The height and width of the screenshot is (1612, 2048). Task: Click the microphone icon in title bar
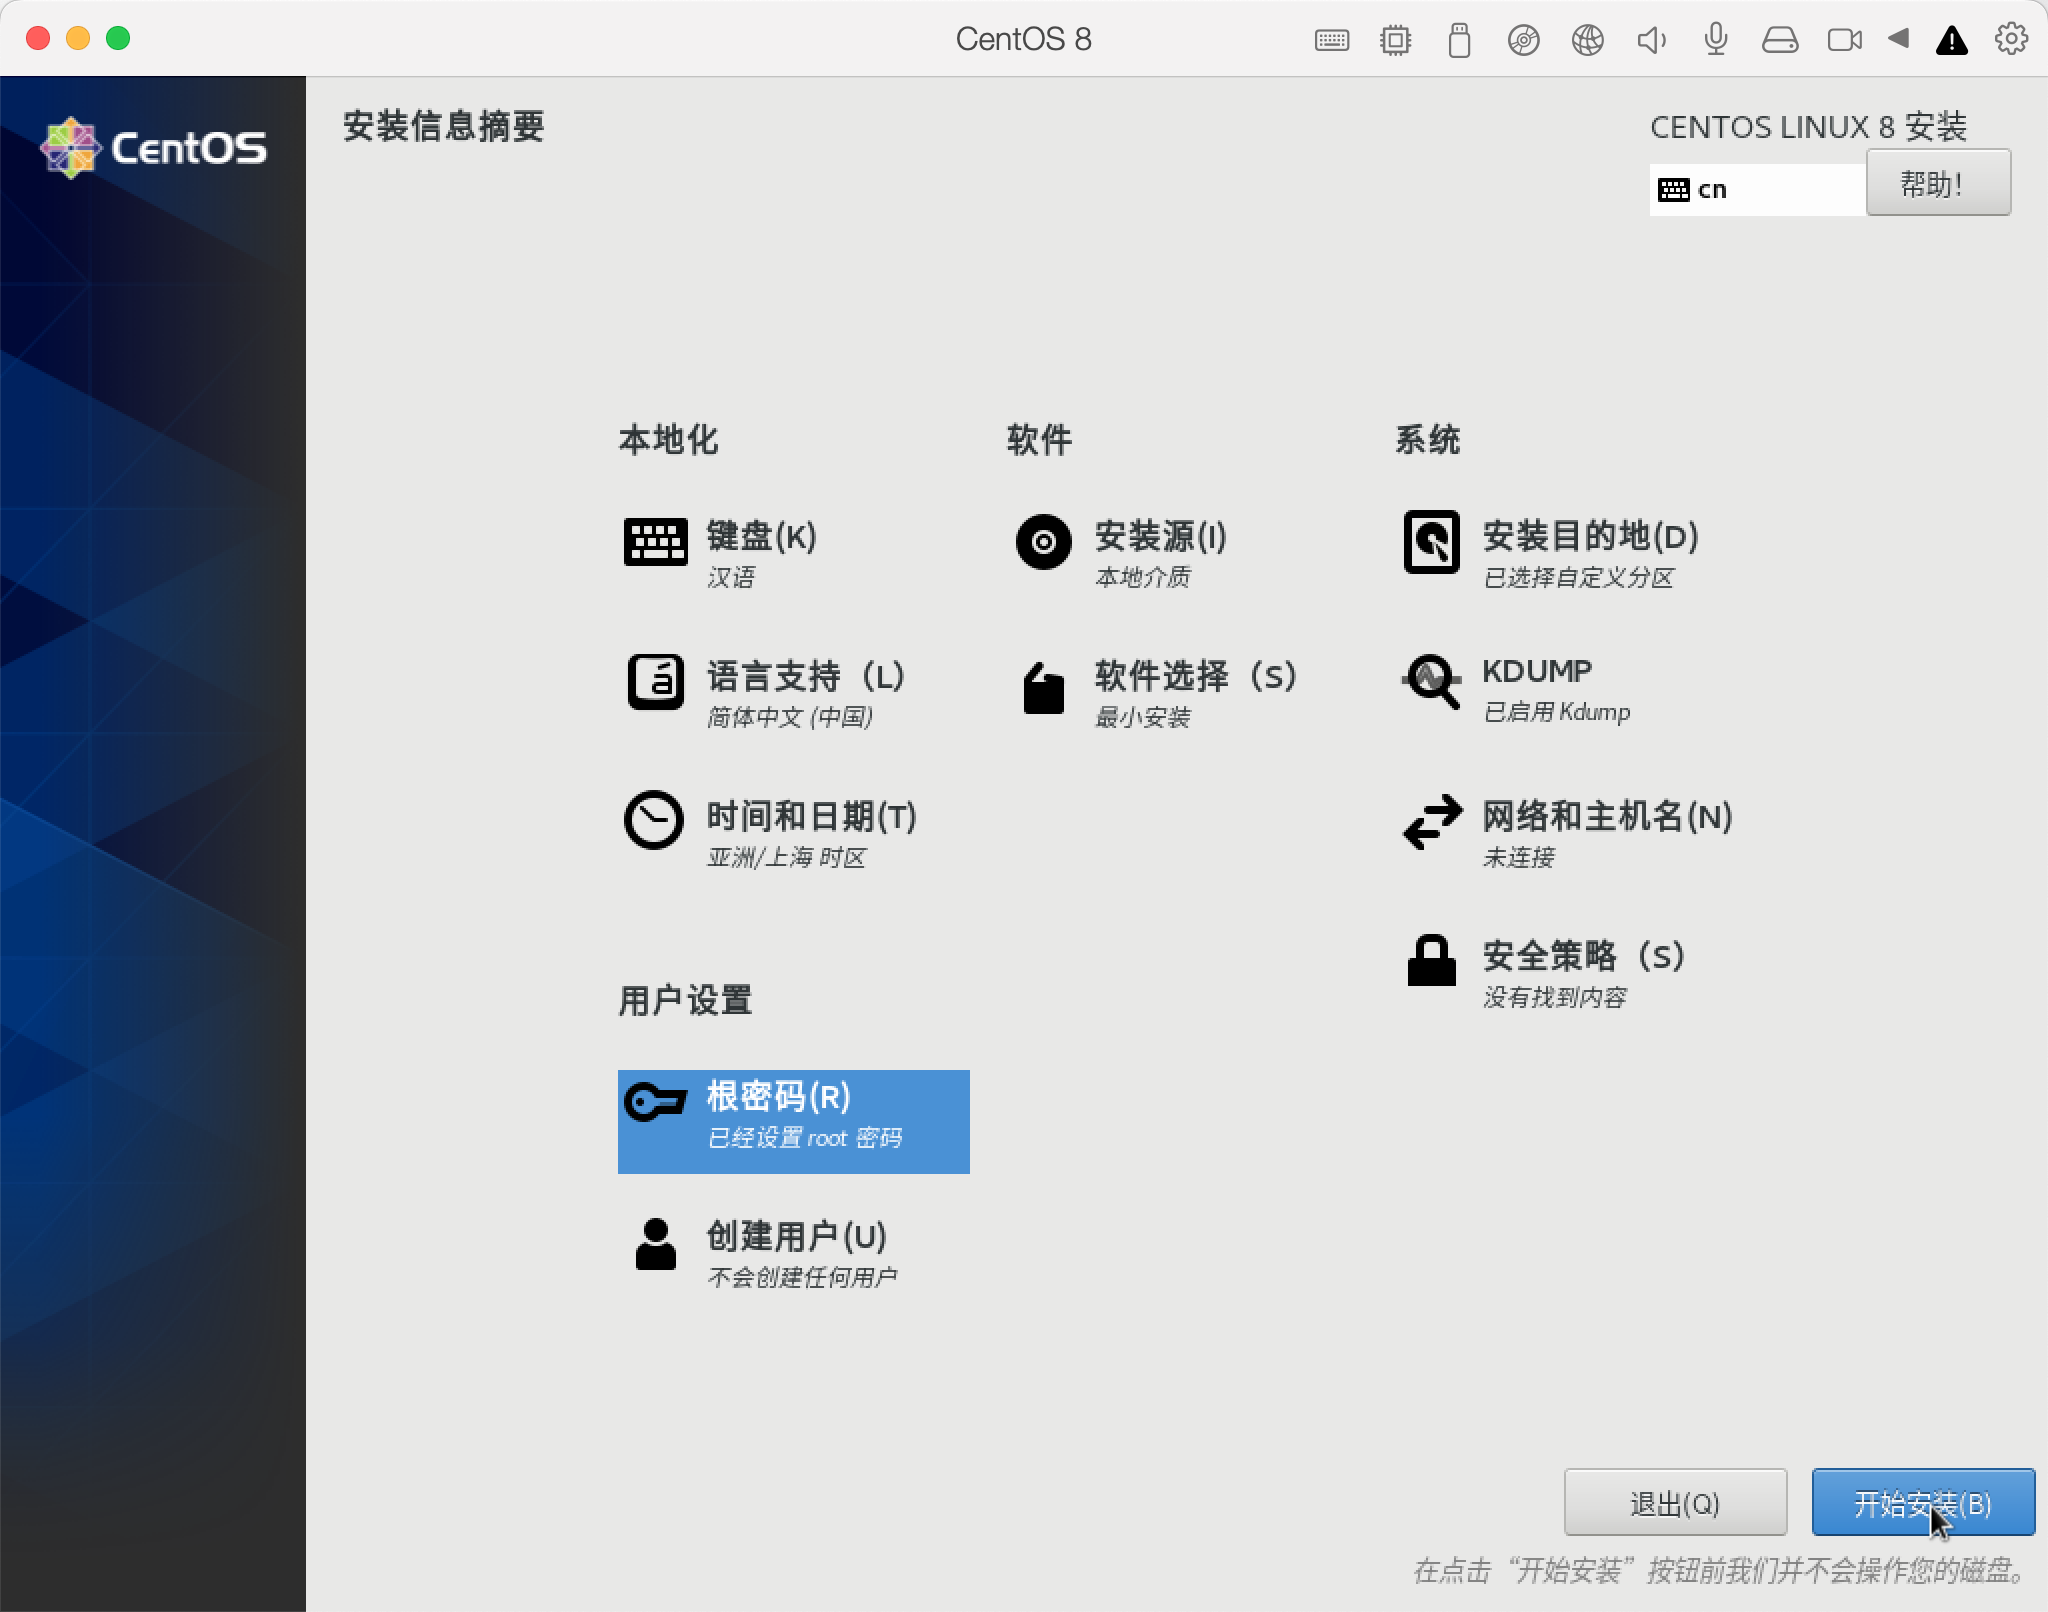click(x=1716, y=40)
